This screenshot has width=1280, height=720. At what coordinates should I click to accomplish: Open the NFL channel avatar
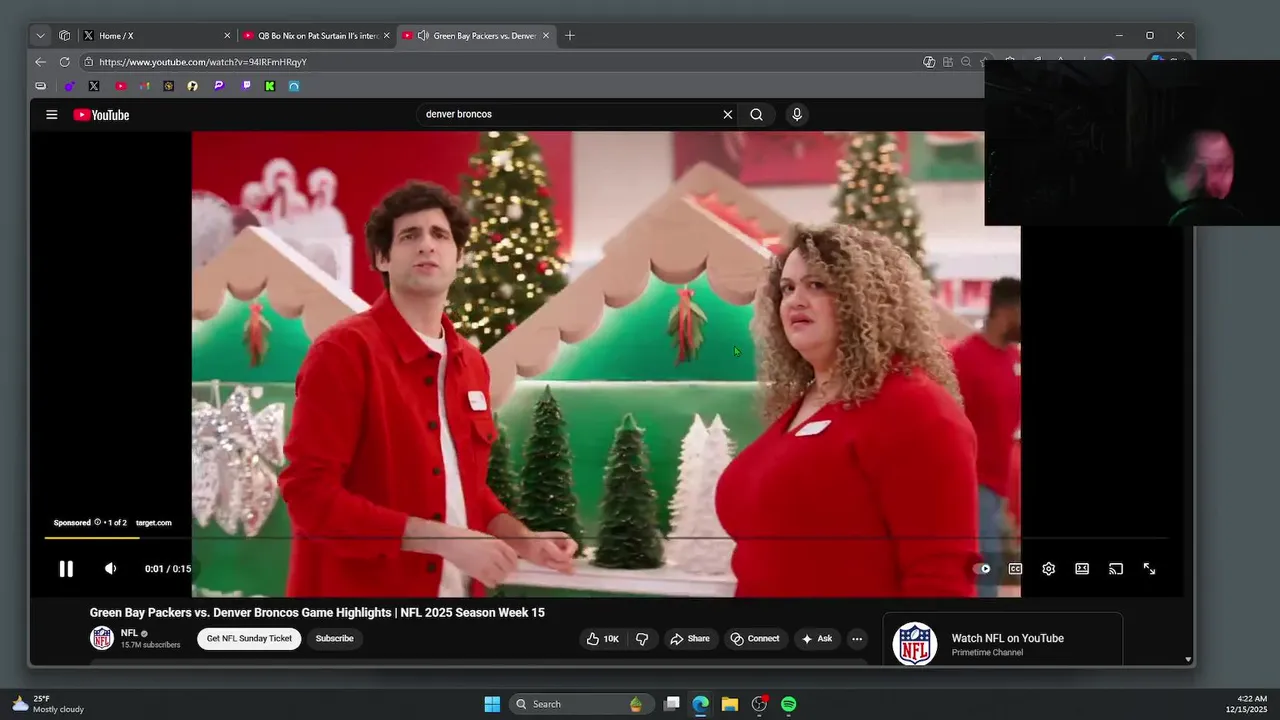[102, 638]
